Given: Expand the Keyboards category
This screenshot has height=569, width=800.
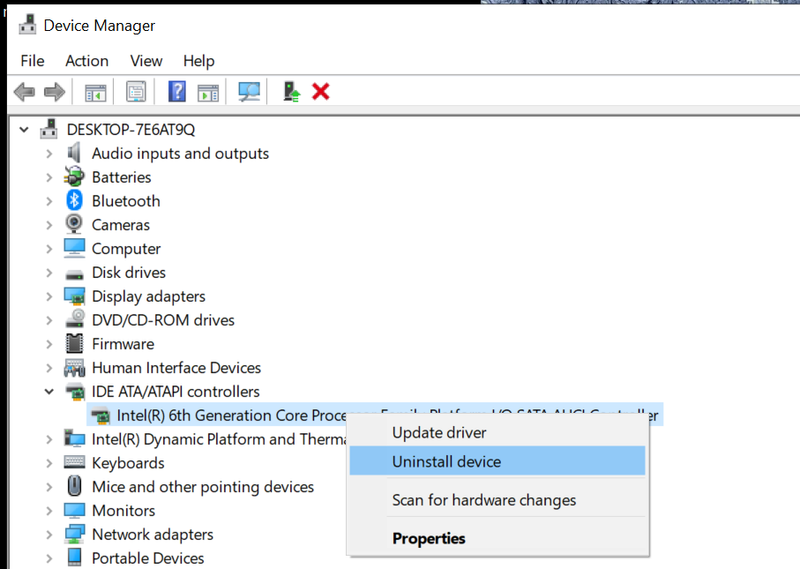Looking at the screenshot, I should tap(49, 463).
